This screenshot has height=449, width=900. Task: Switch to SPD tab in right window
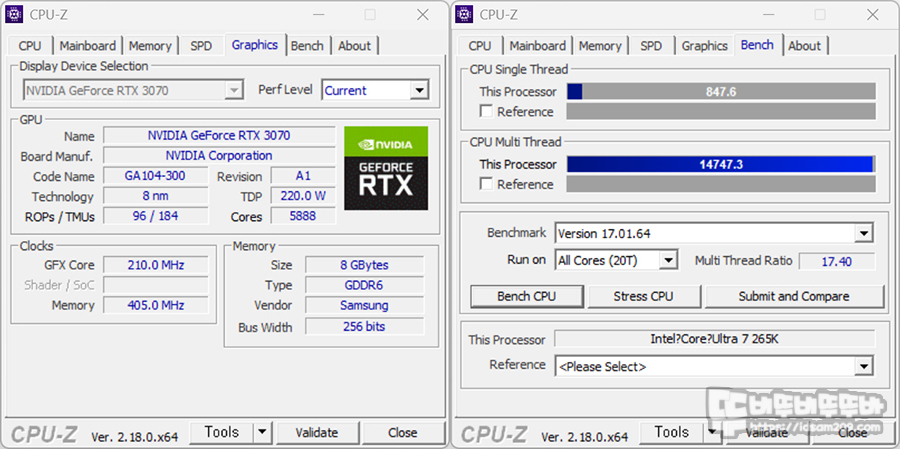click(651, 46)
